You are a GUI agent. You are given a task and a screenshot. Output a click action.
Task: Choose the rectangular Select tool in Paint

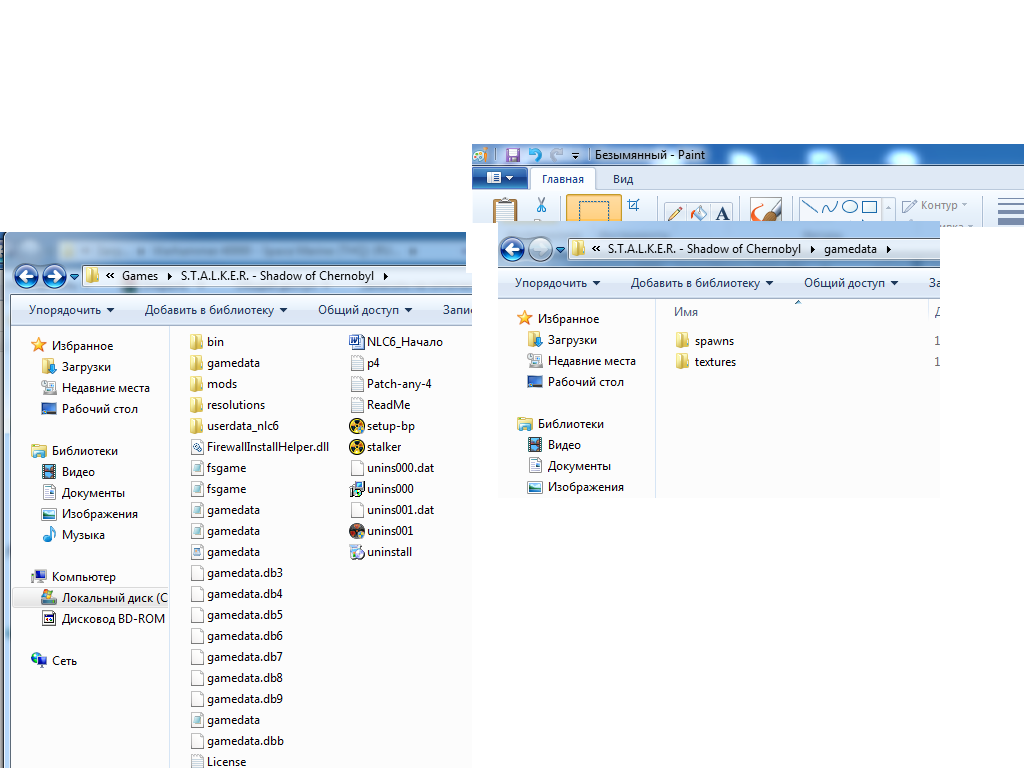(x=593, y=210)
